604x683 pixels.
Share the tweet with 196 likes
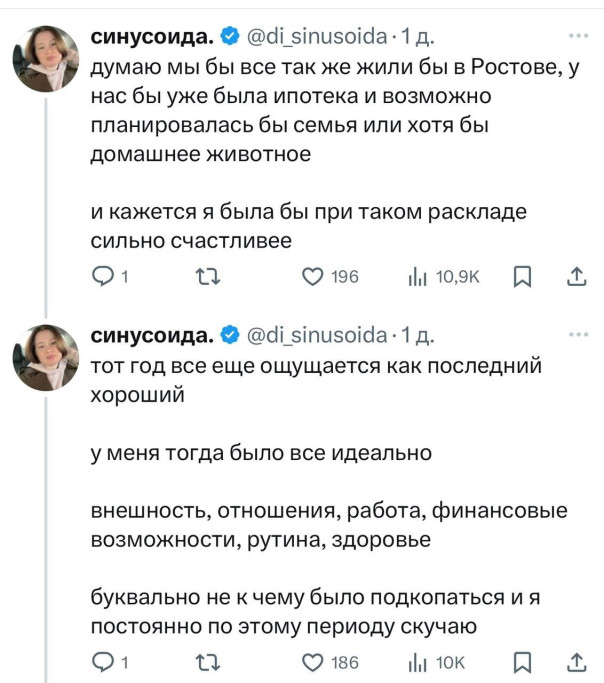[x=576, y=278]
